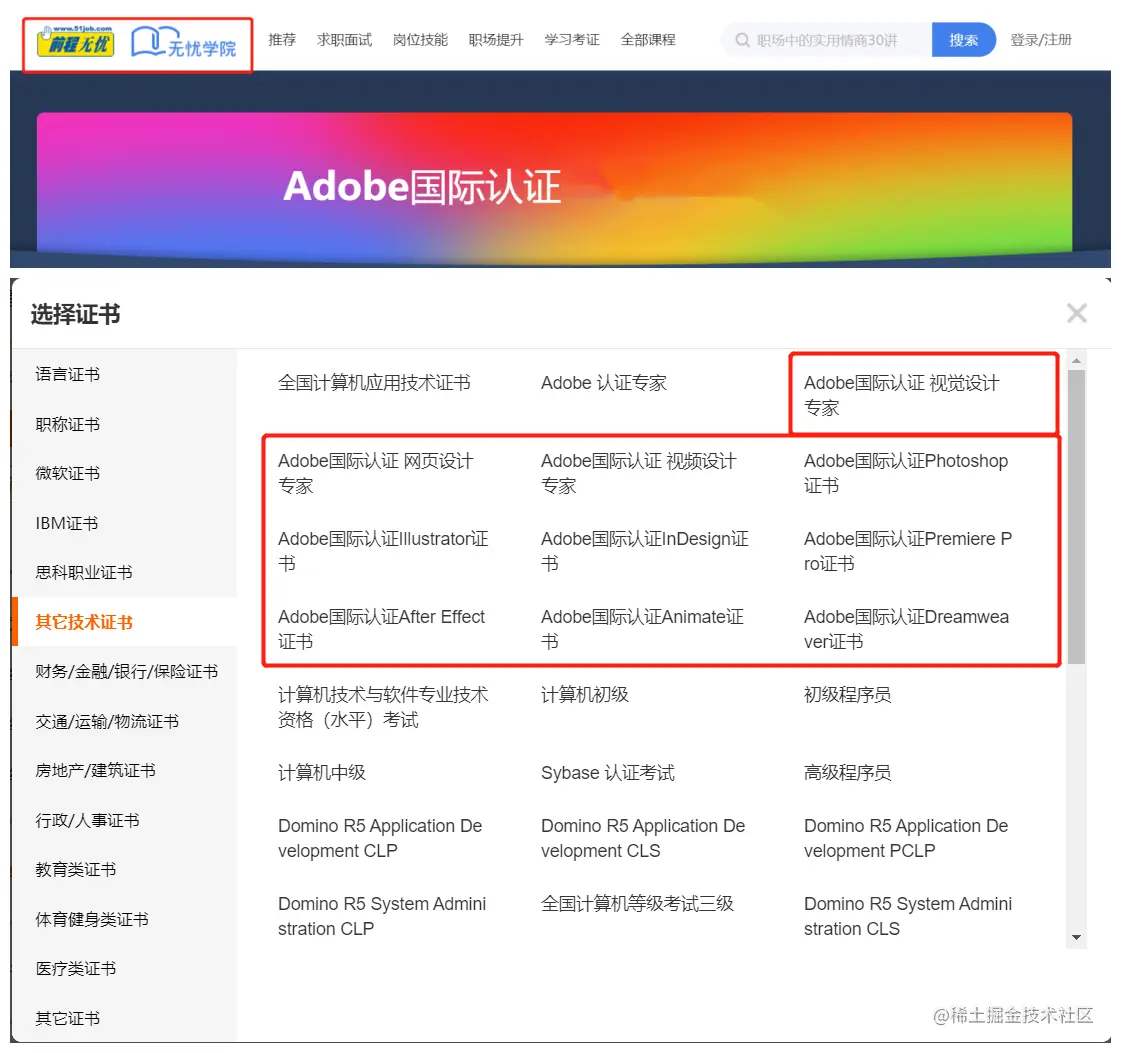This screenshot has height=1053, width=1121.
Task: Click the Adobe国际认证 banner
Action: click(x=554, y=182)
